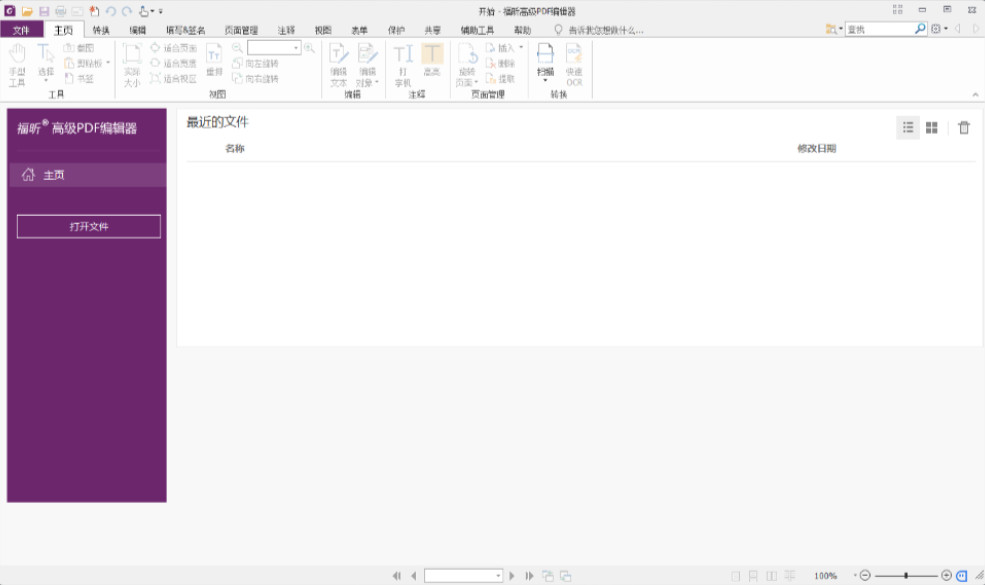Select Edit Text (编辑文本) tool
This screenshot has width=985, height=585.
click(x=339, y=65)
